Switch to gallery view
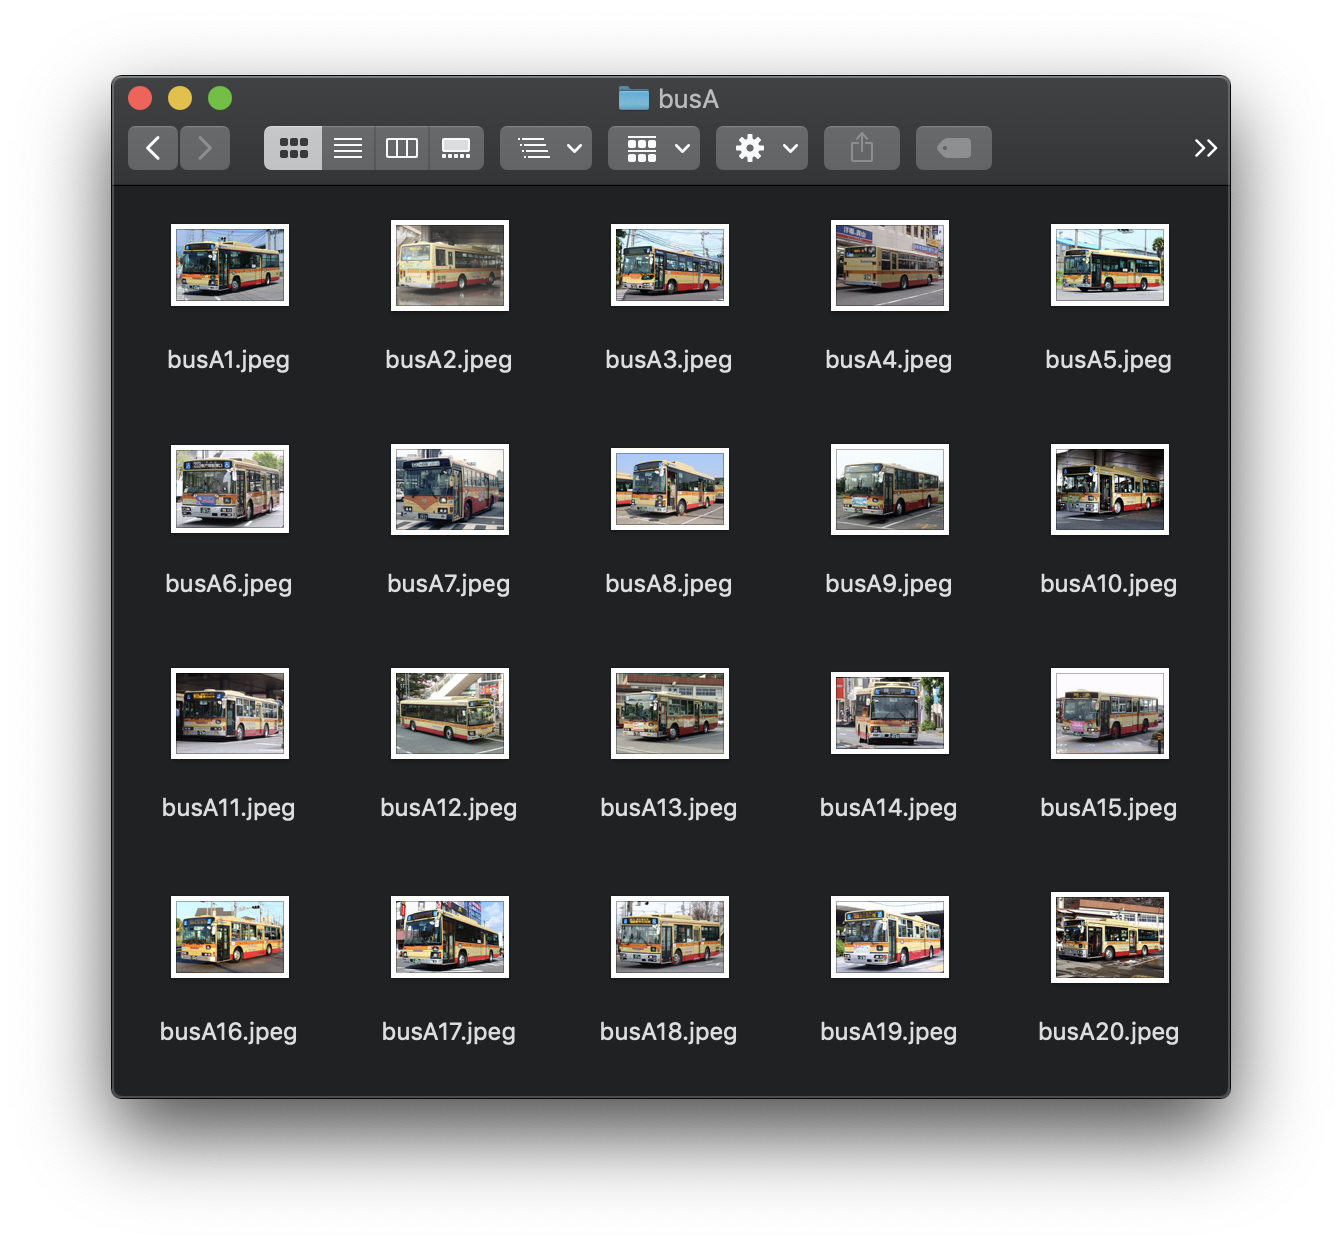Viewport: 1342px width, 1246px height. (x=456, y=148)
